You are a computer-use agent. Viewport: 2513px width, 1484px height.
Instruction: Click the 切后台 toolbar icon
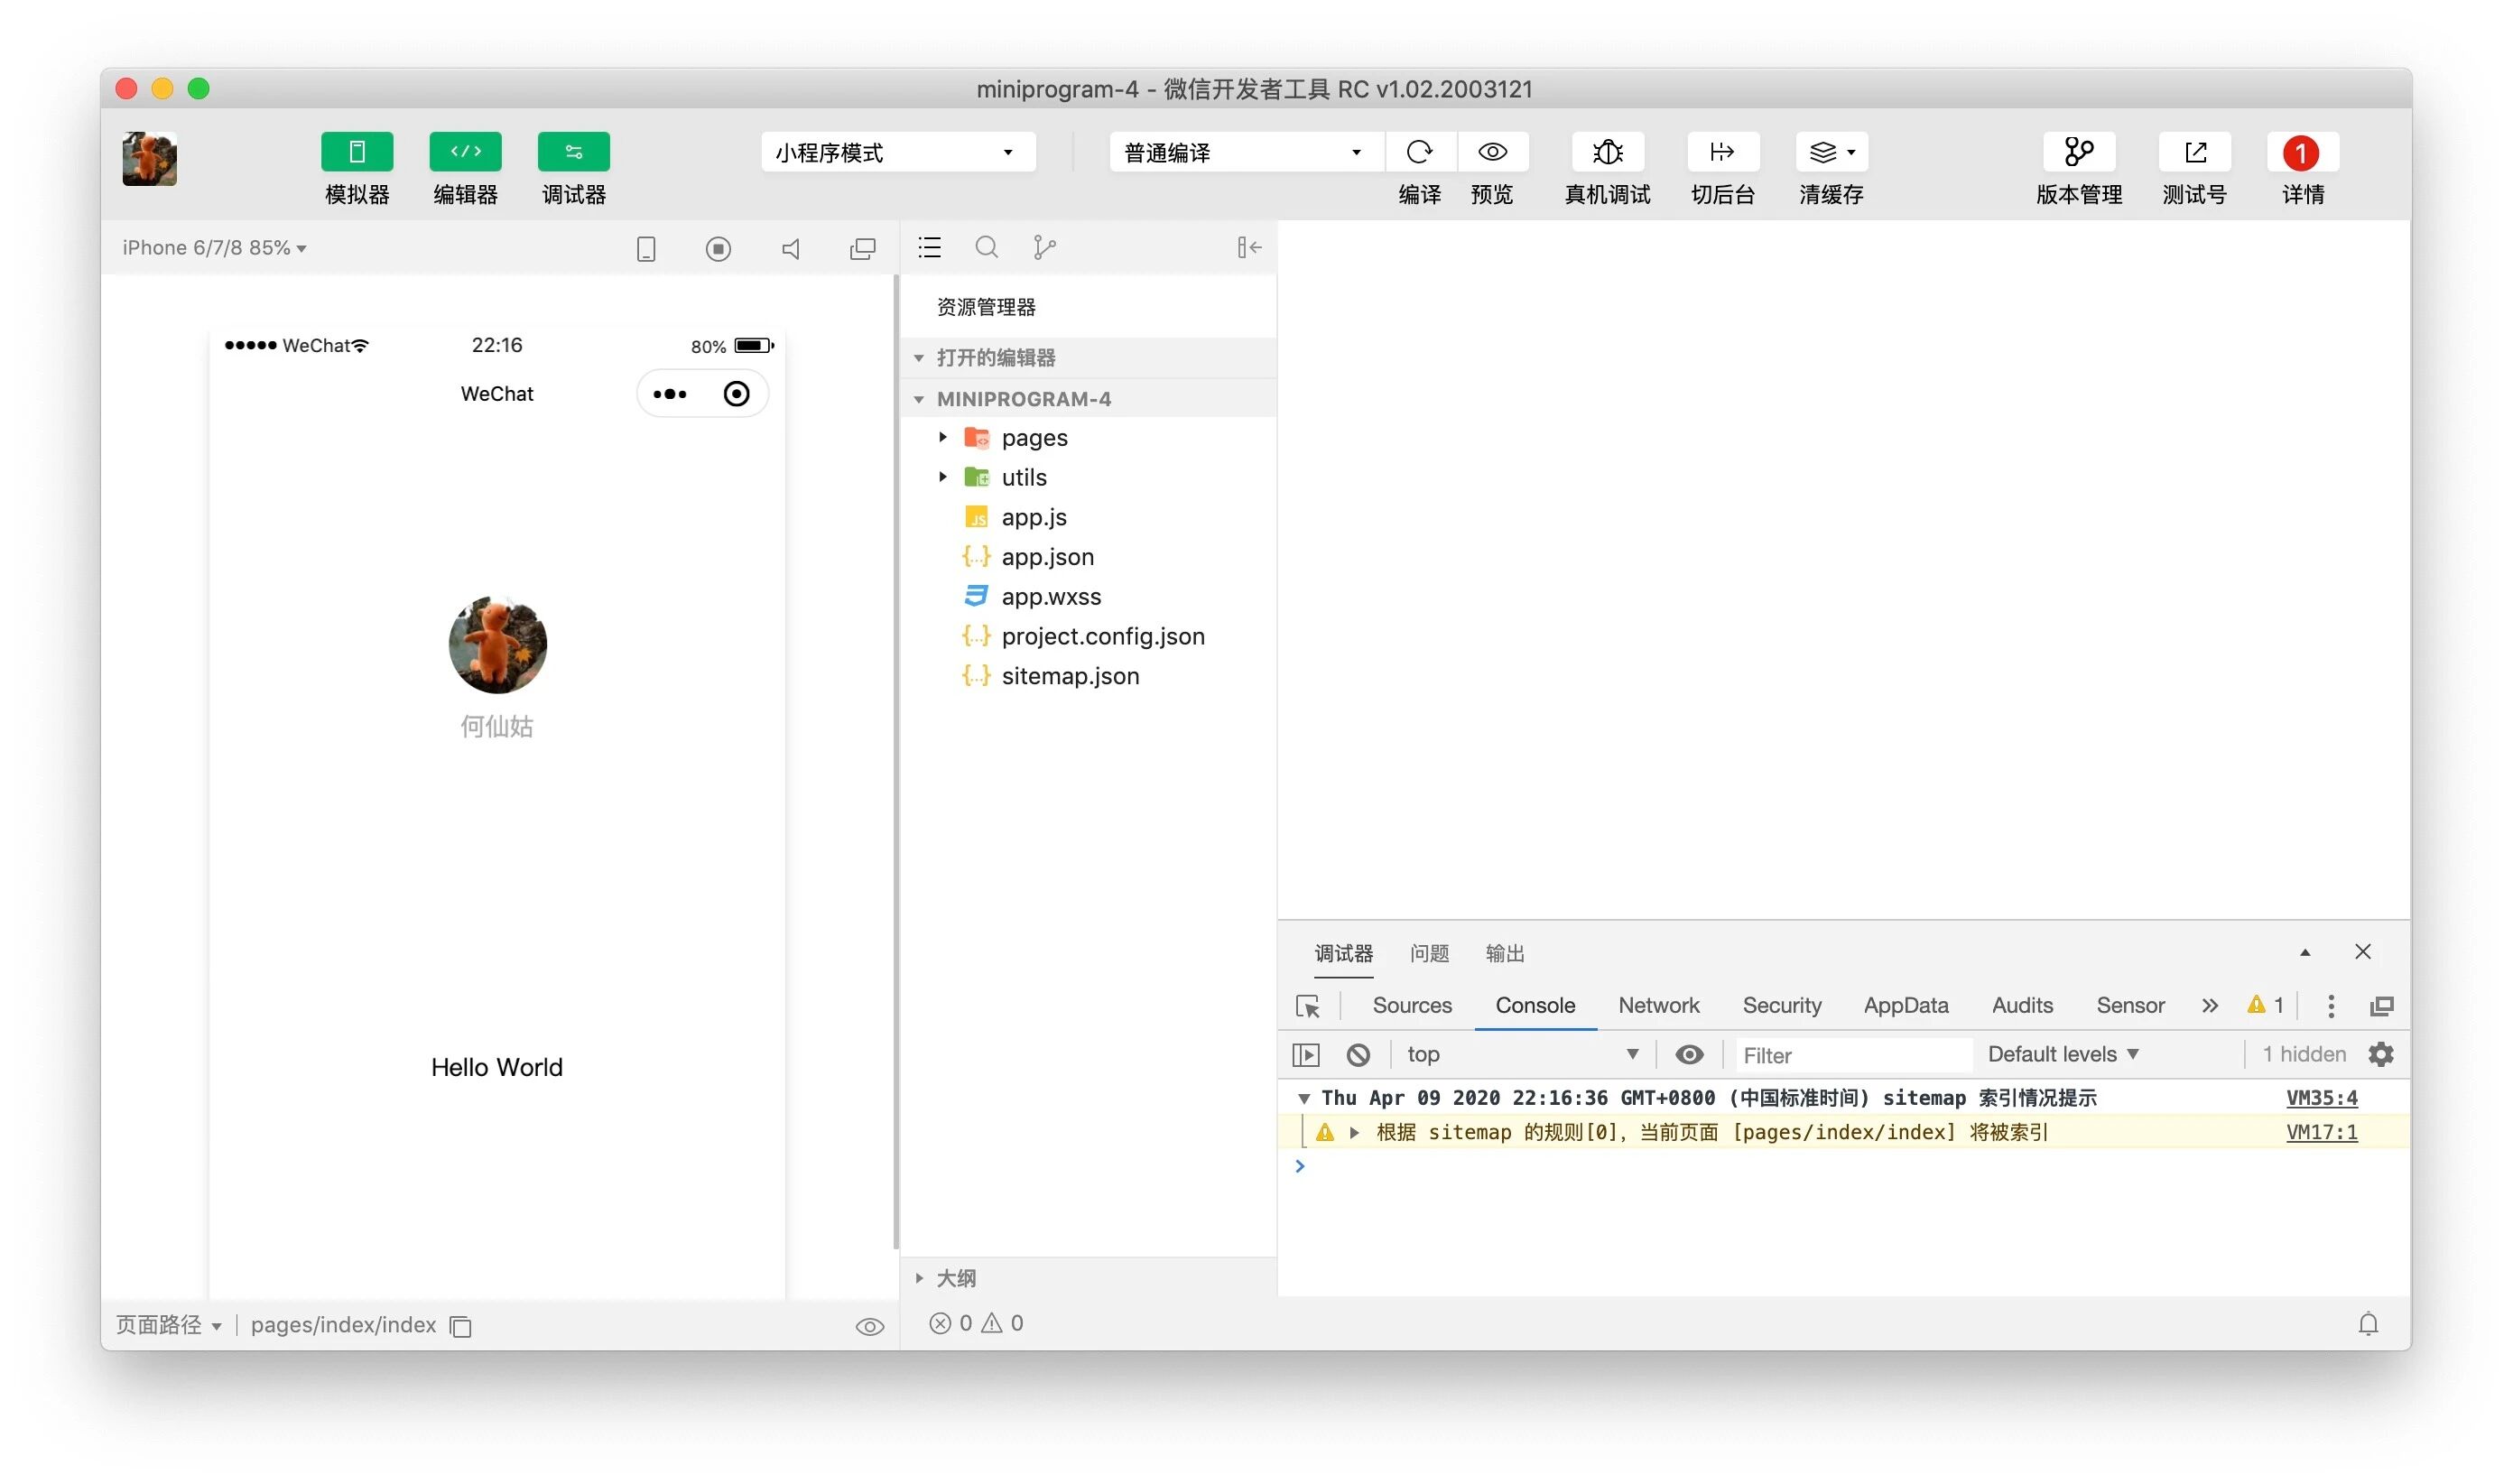(1722, 152)
